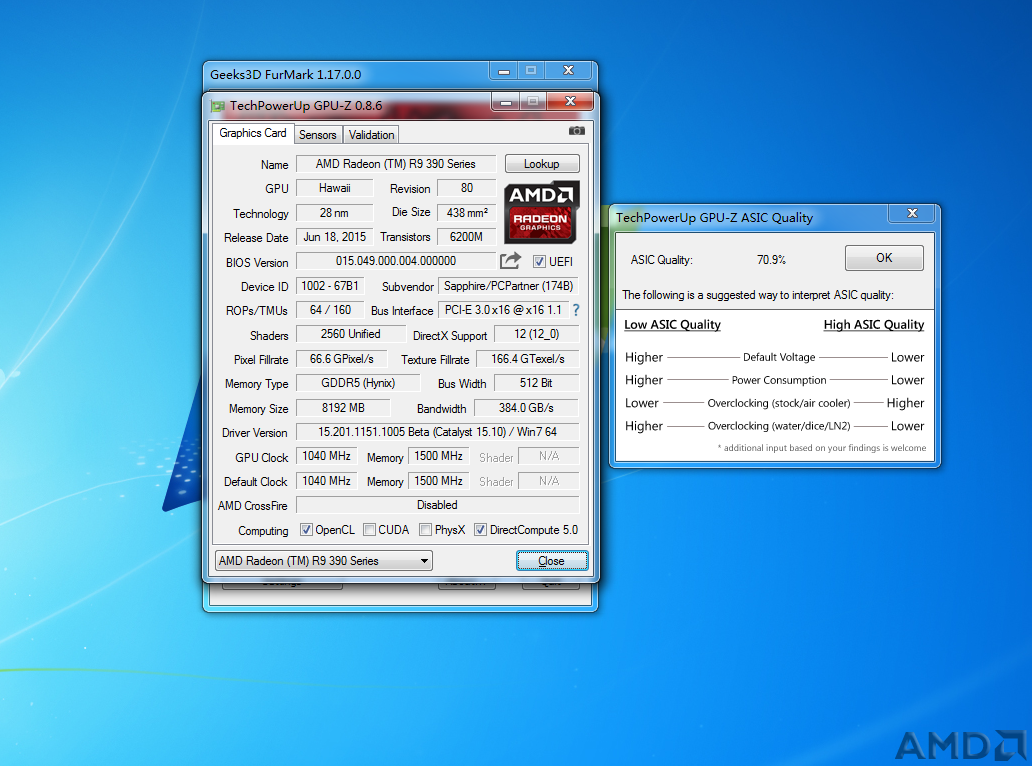Click the Bandwidth field 384.0 GB/s
Viewport: 1032px width, 766px height.
527,408
